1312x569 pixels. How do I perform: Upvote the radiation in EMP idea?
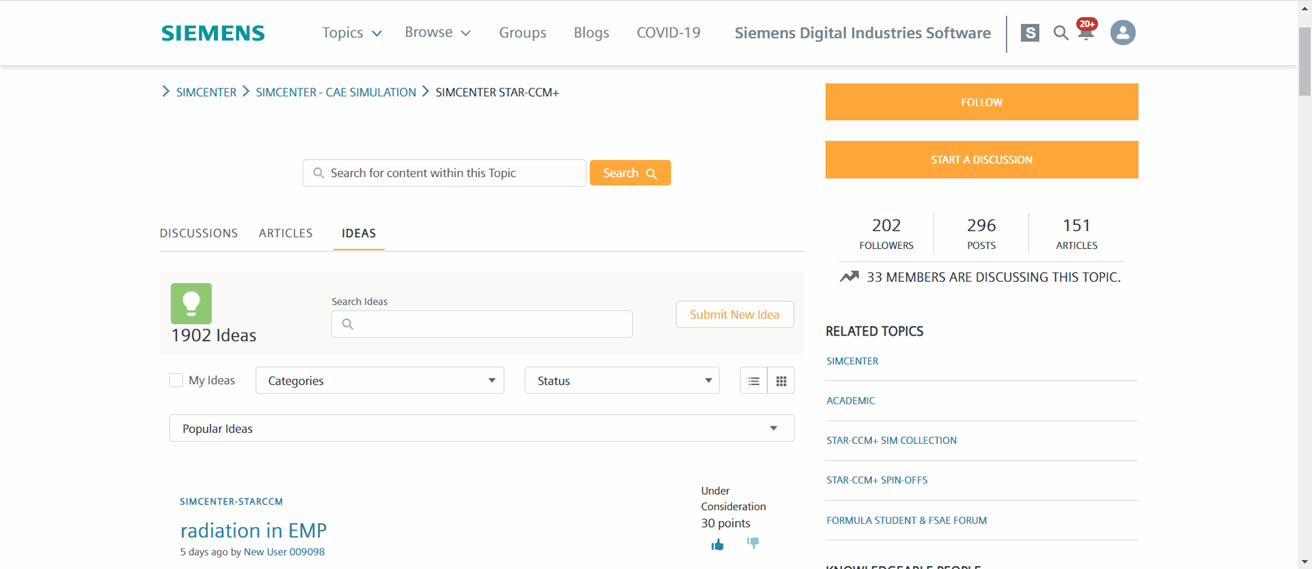(717, 544)
